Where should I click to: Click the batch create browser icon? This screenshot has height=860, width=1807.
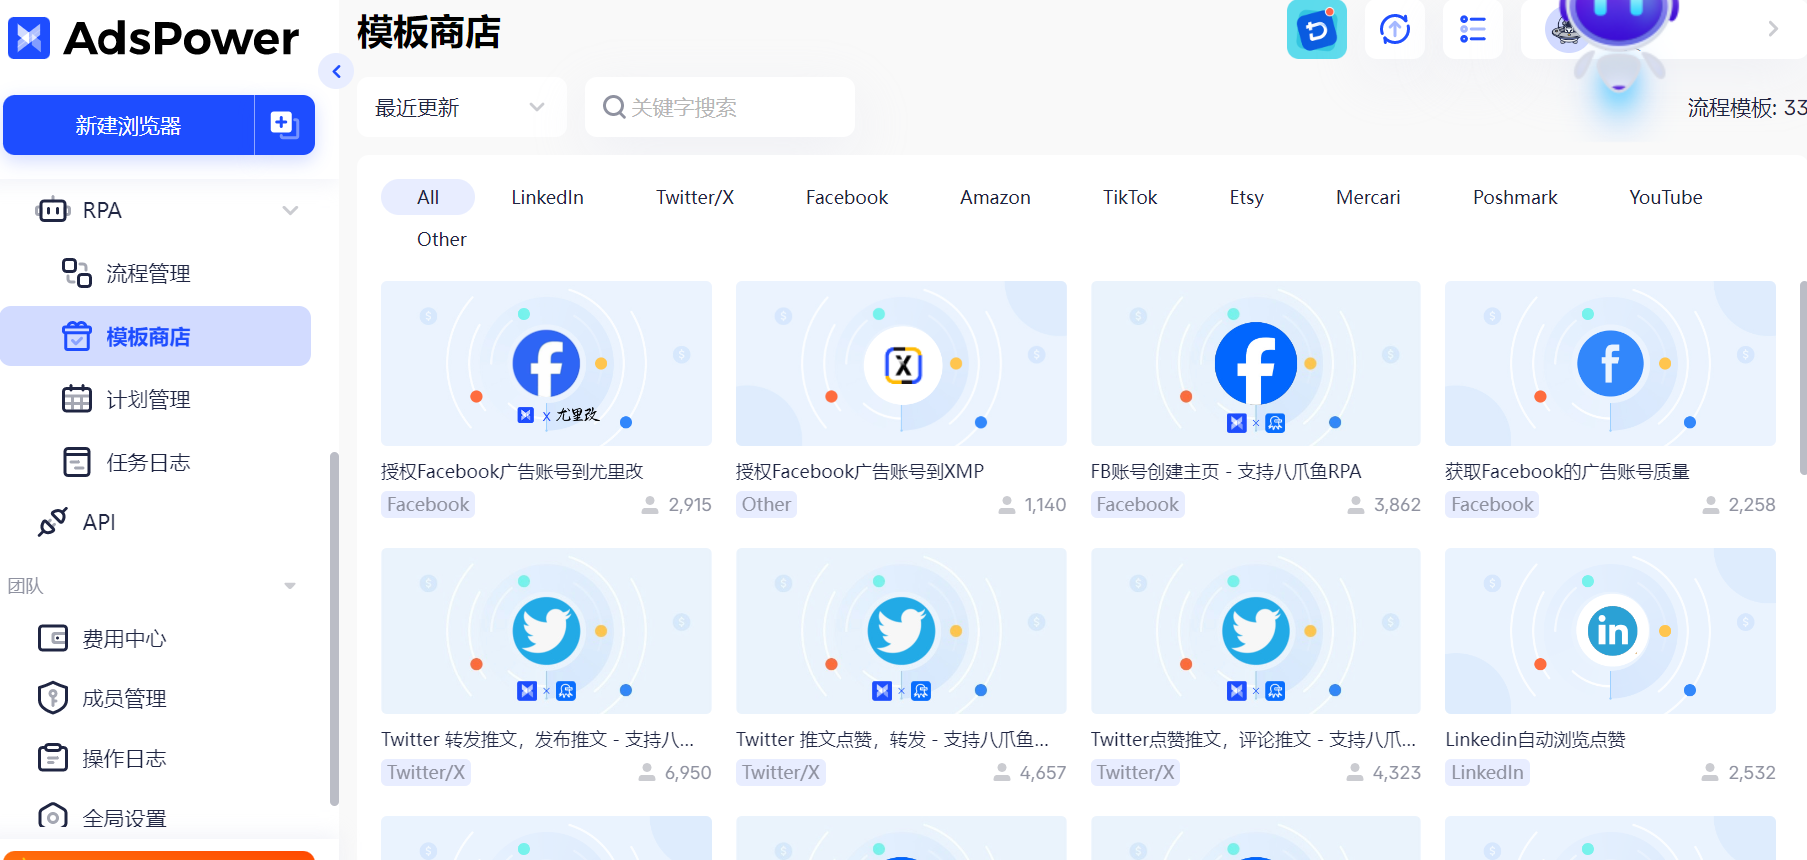(285, 125)
